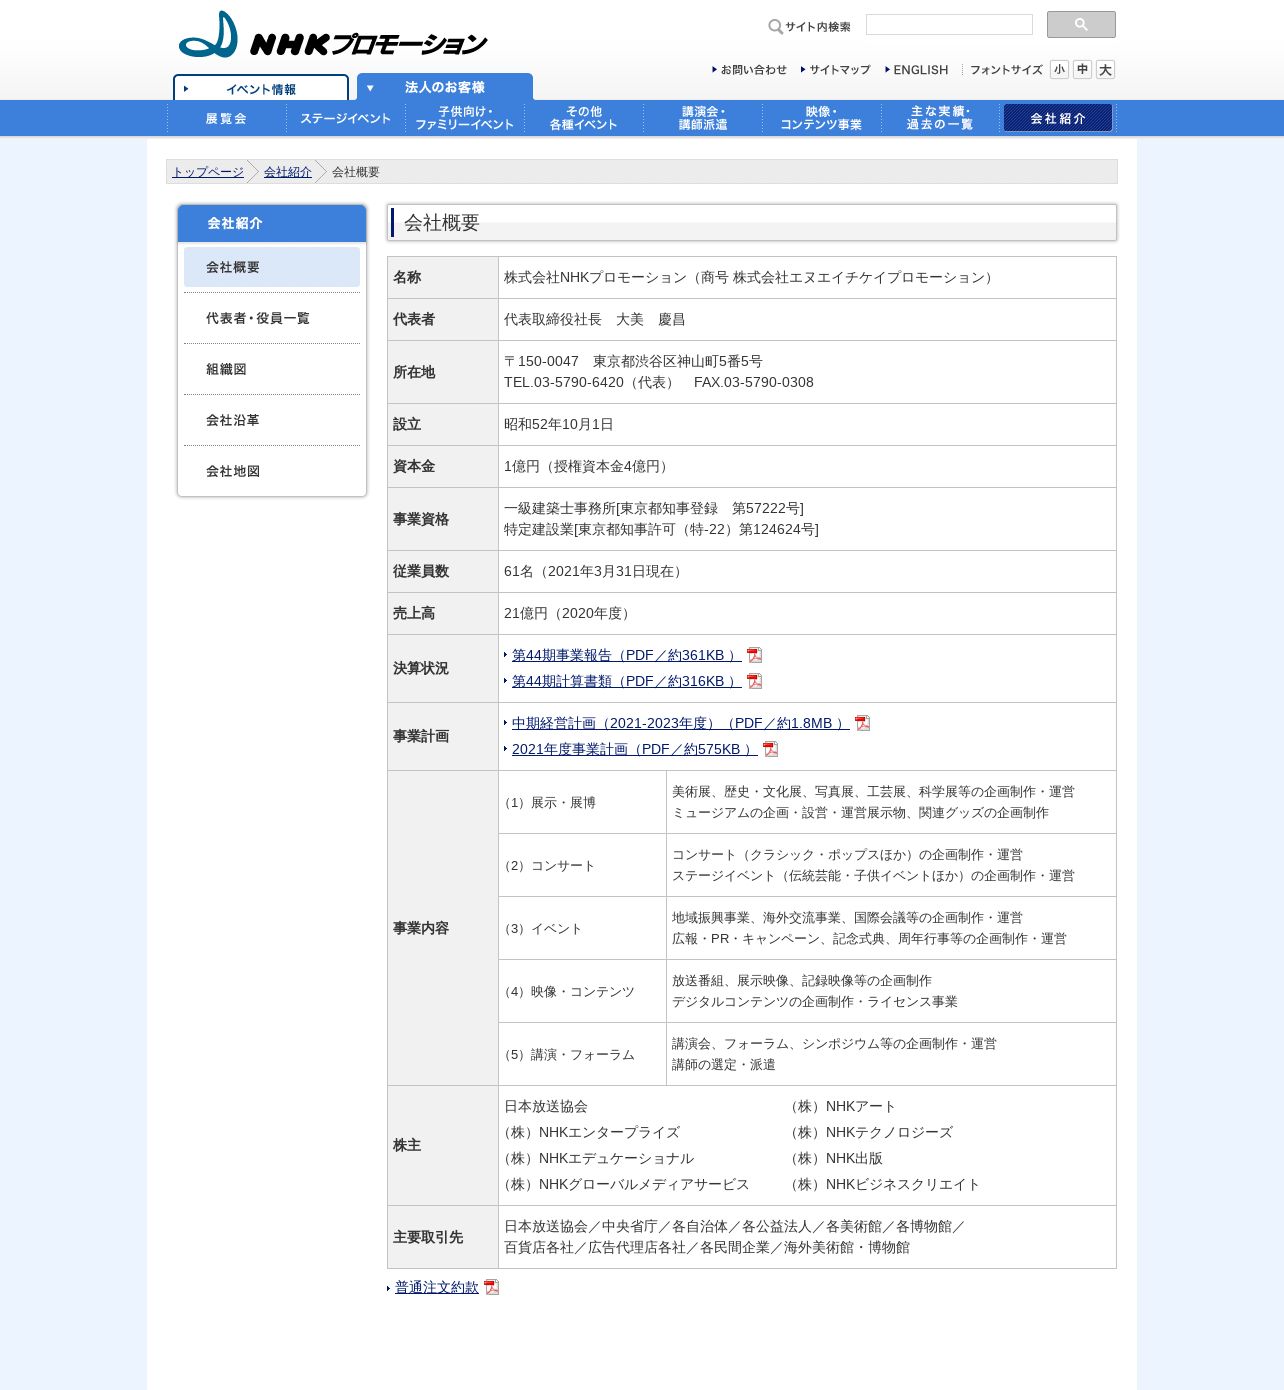Open 会社紹介 in the navigation bar
1284x1390 pixels.
pos(1058,118)
